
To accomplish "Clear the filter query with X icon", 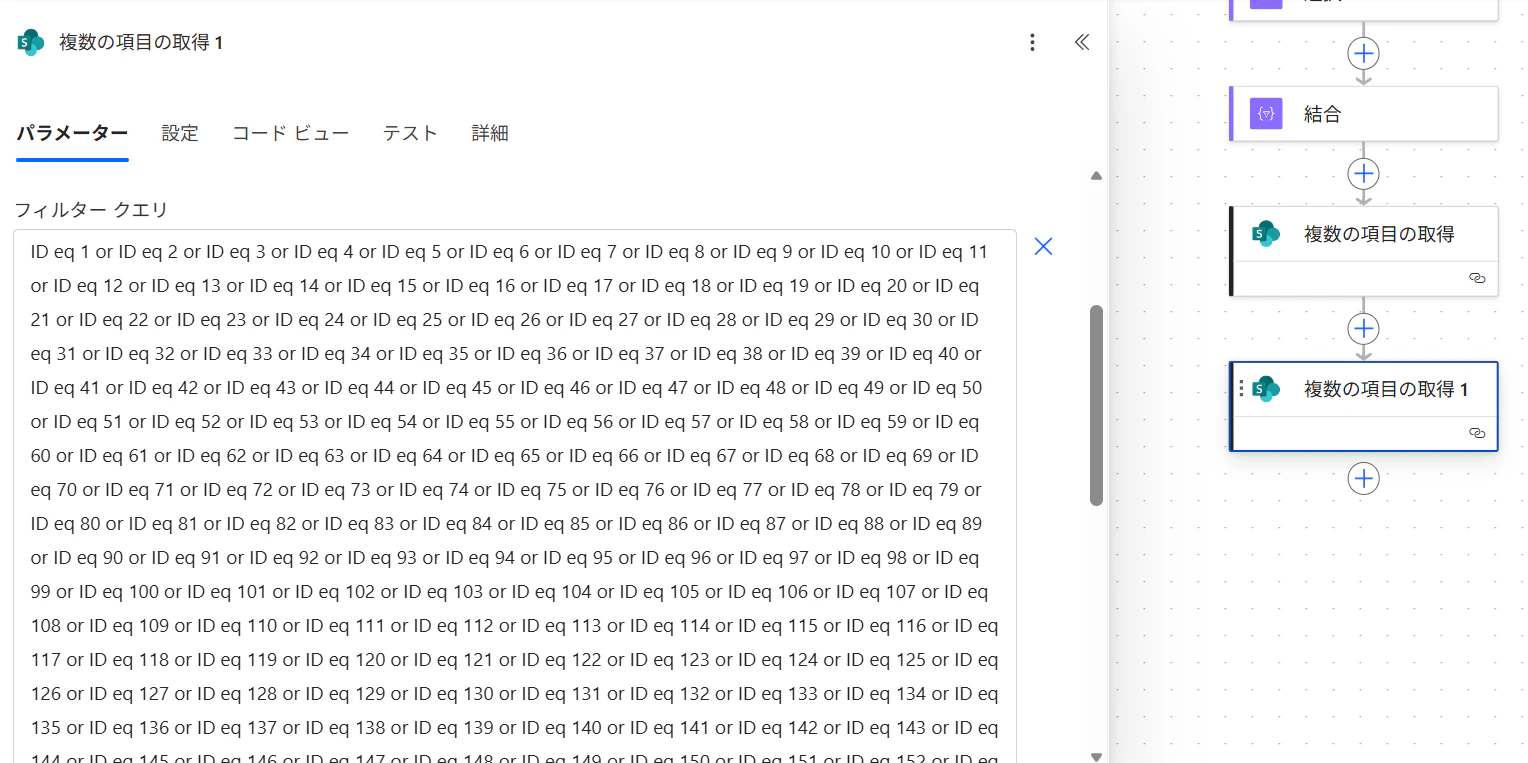I will 1043,246.
